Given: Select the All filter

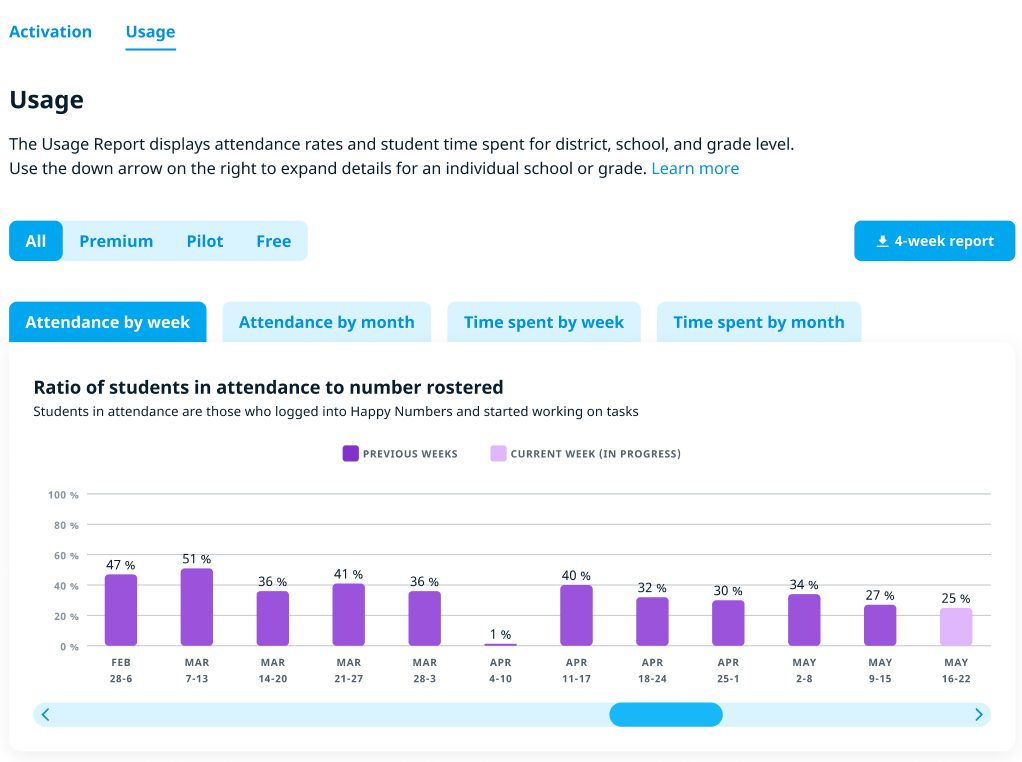Looking at the screenshot, I should (36, 241).
